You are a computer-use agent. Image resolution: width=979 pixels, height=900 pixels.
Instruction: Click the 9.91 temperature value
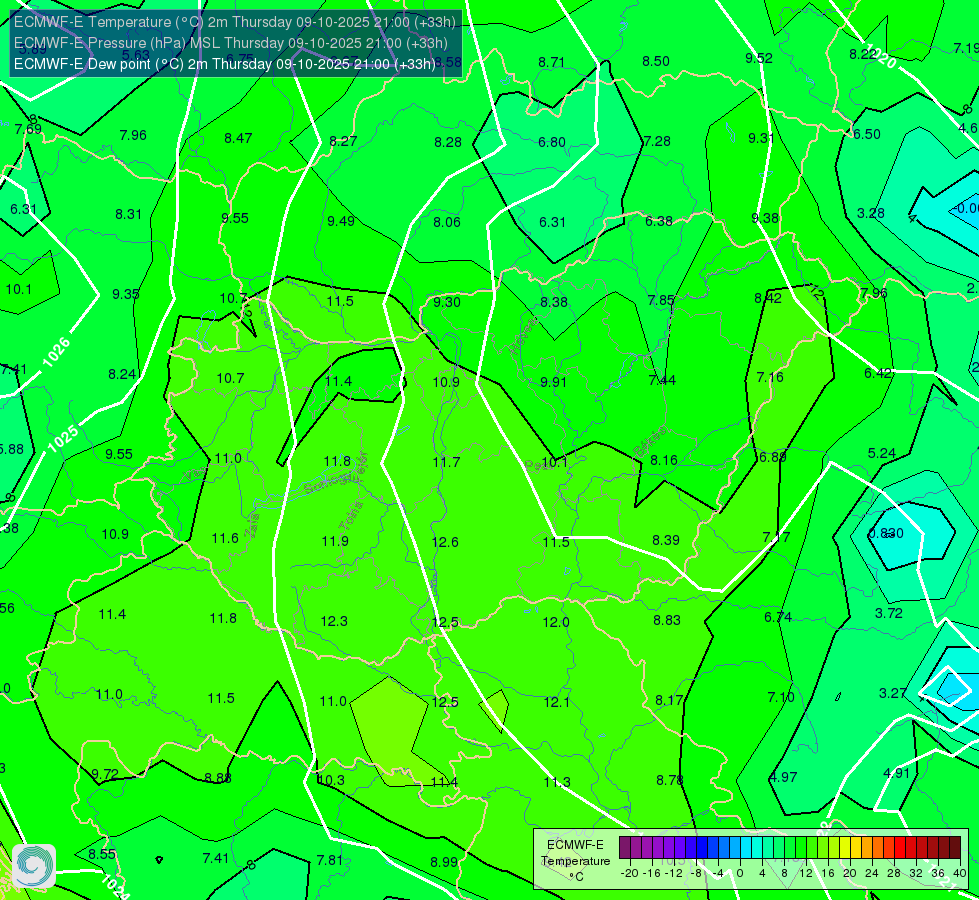pos(553,382)
